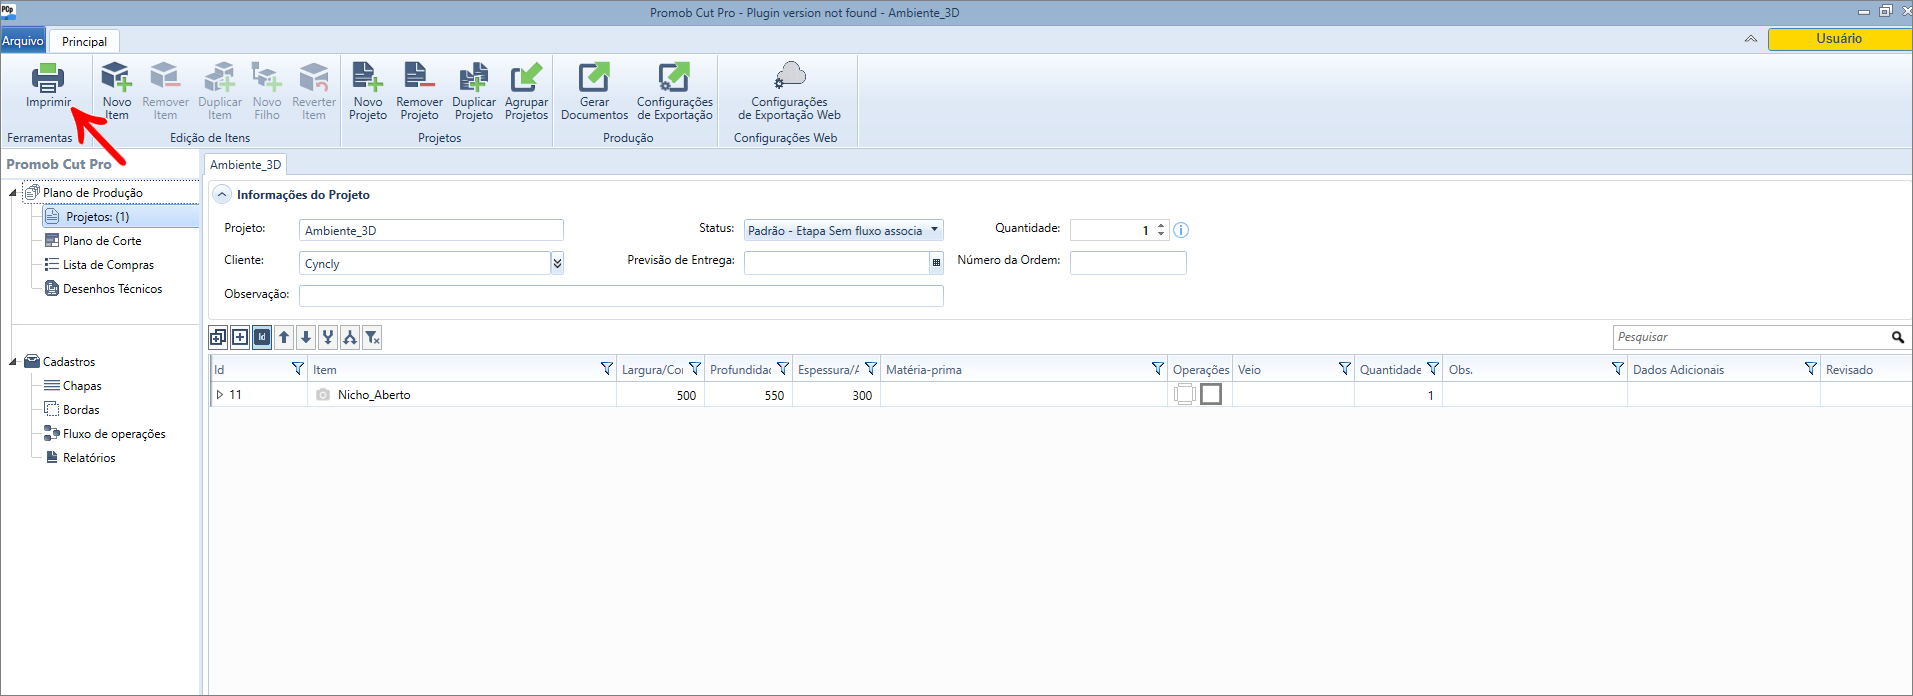The width and height of the screenshot is (1913, 696).
Task: Click the Imprimir printer icon
Action: click(x=47, y=79)
